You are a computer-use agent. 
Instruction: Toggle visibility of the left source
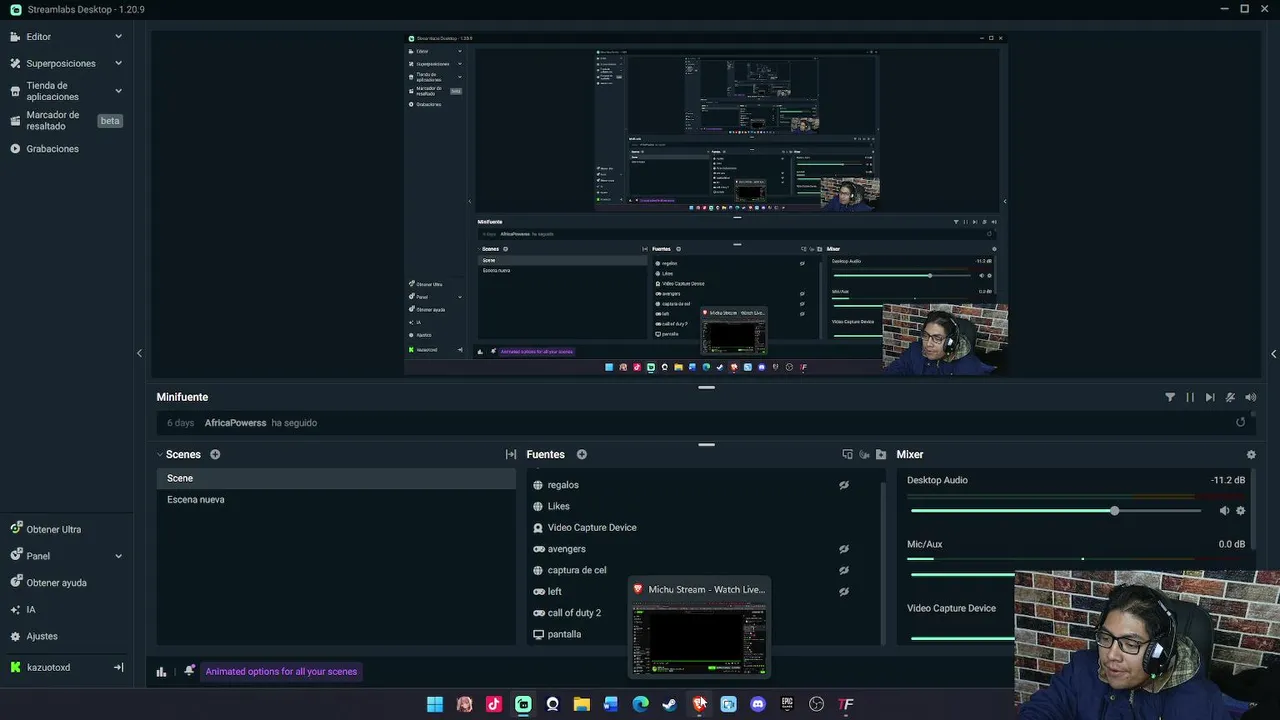(x=844, y=591)
